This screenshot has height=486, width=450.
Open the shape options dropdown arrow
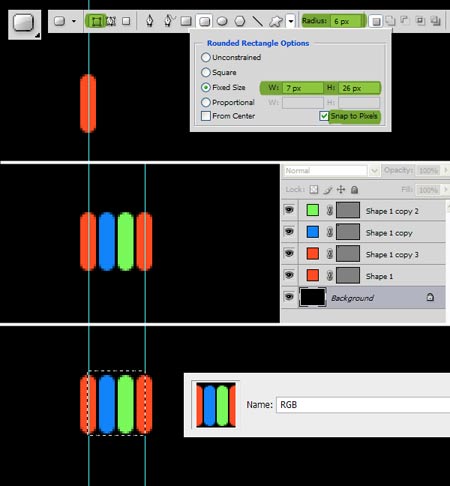(x=291, y=21)
